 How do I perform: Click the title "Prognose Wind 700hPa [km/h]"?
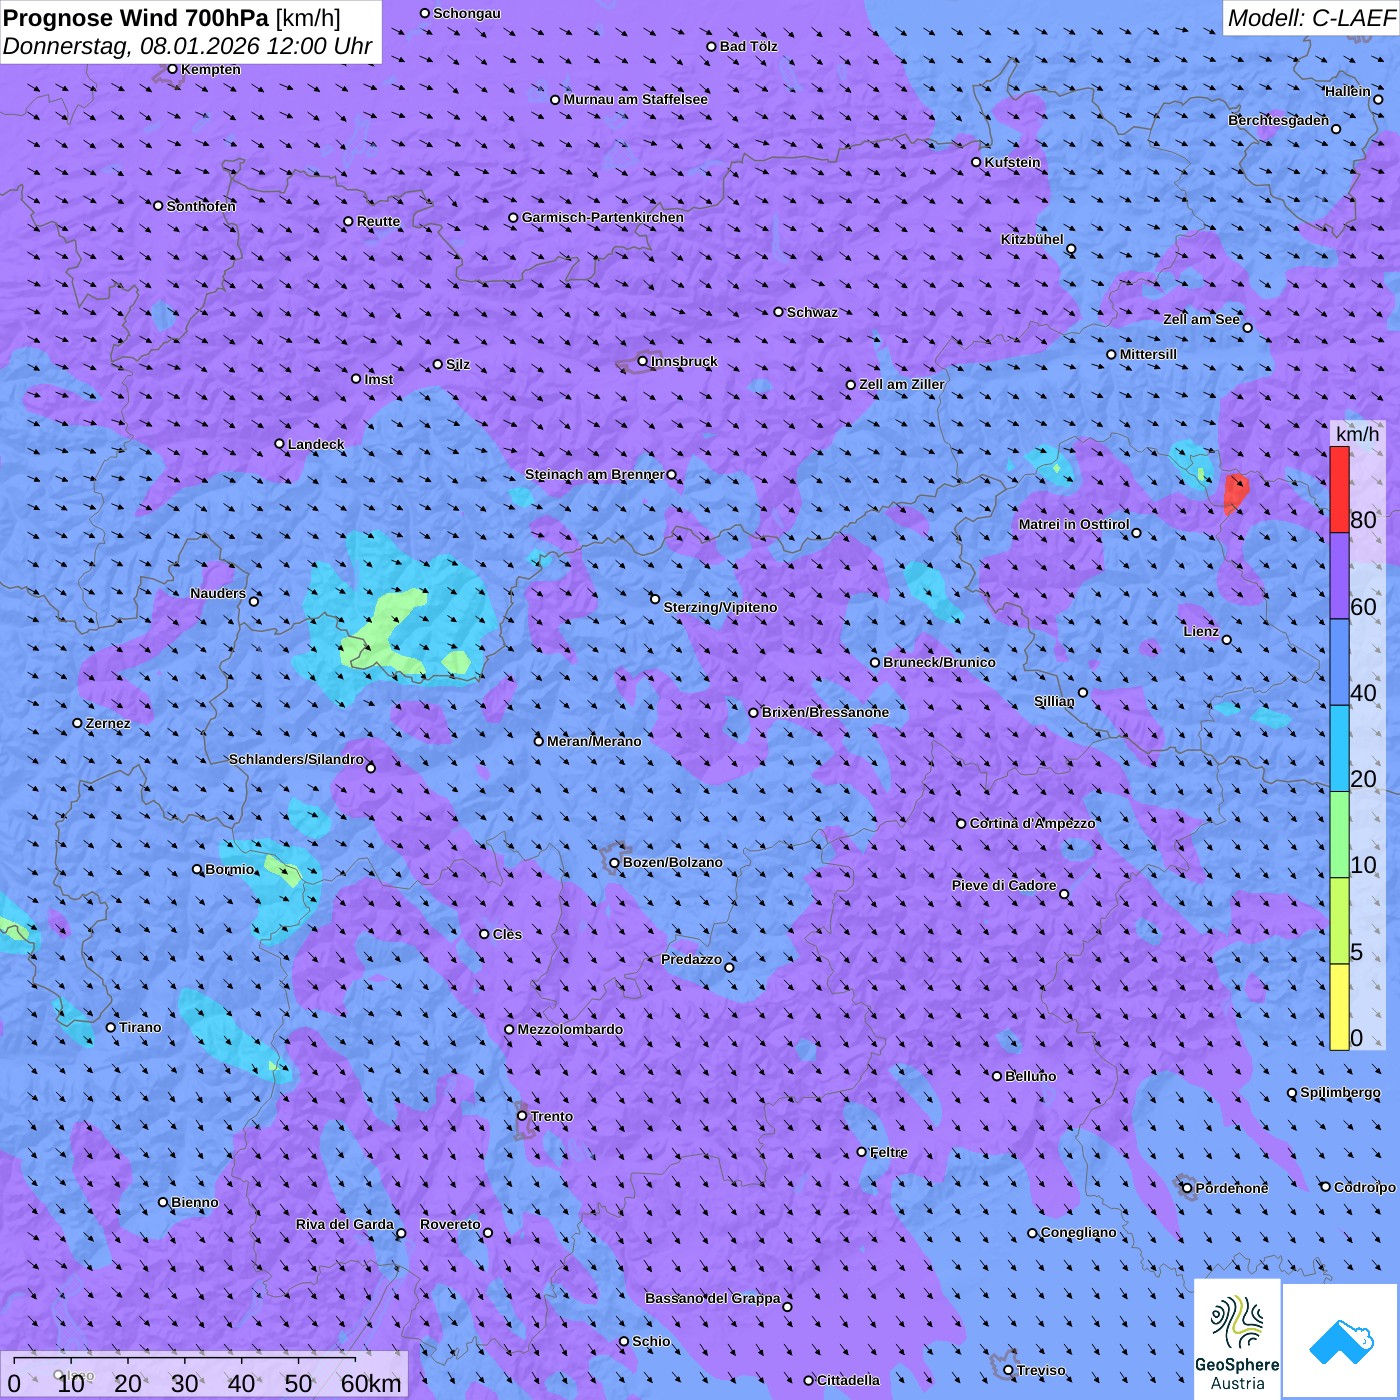[172, 17]
